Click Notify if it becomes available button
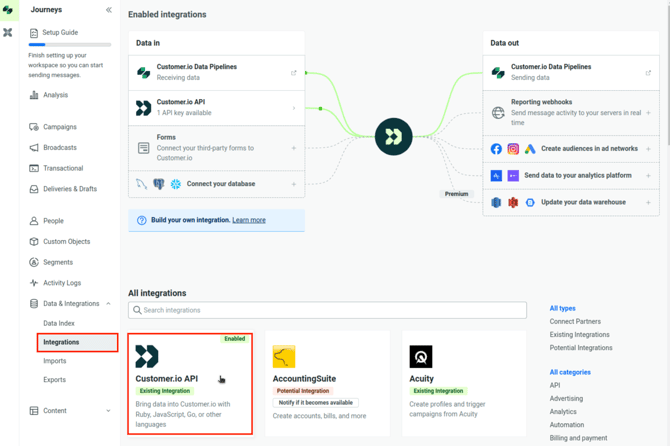Screen dimensions: 670x446 315,403
